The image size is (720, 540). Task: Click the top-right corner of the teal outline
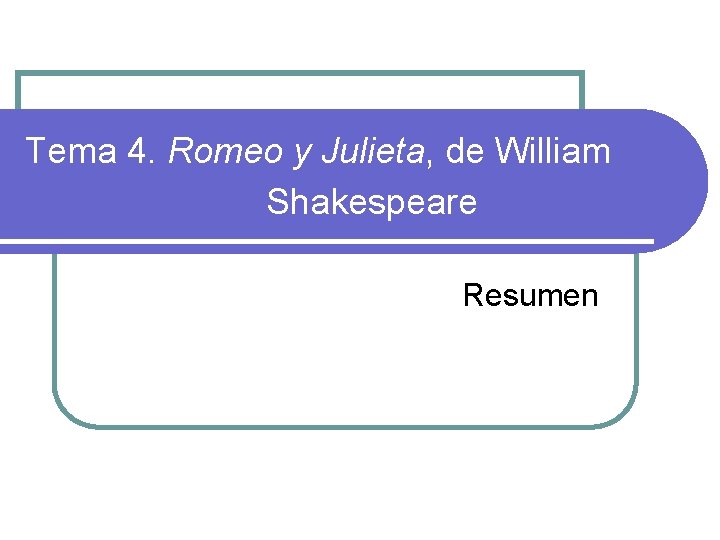click(x=581, y=74)
